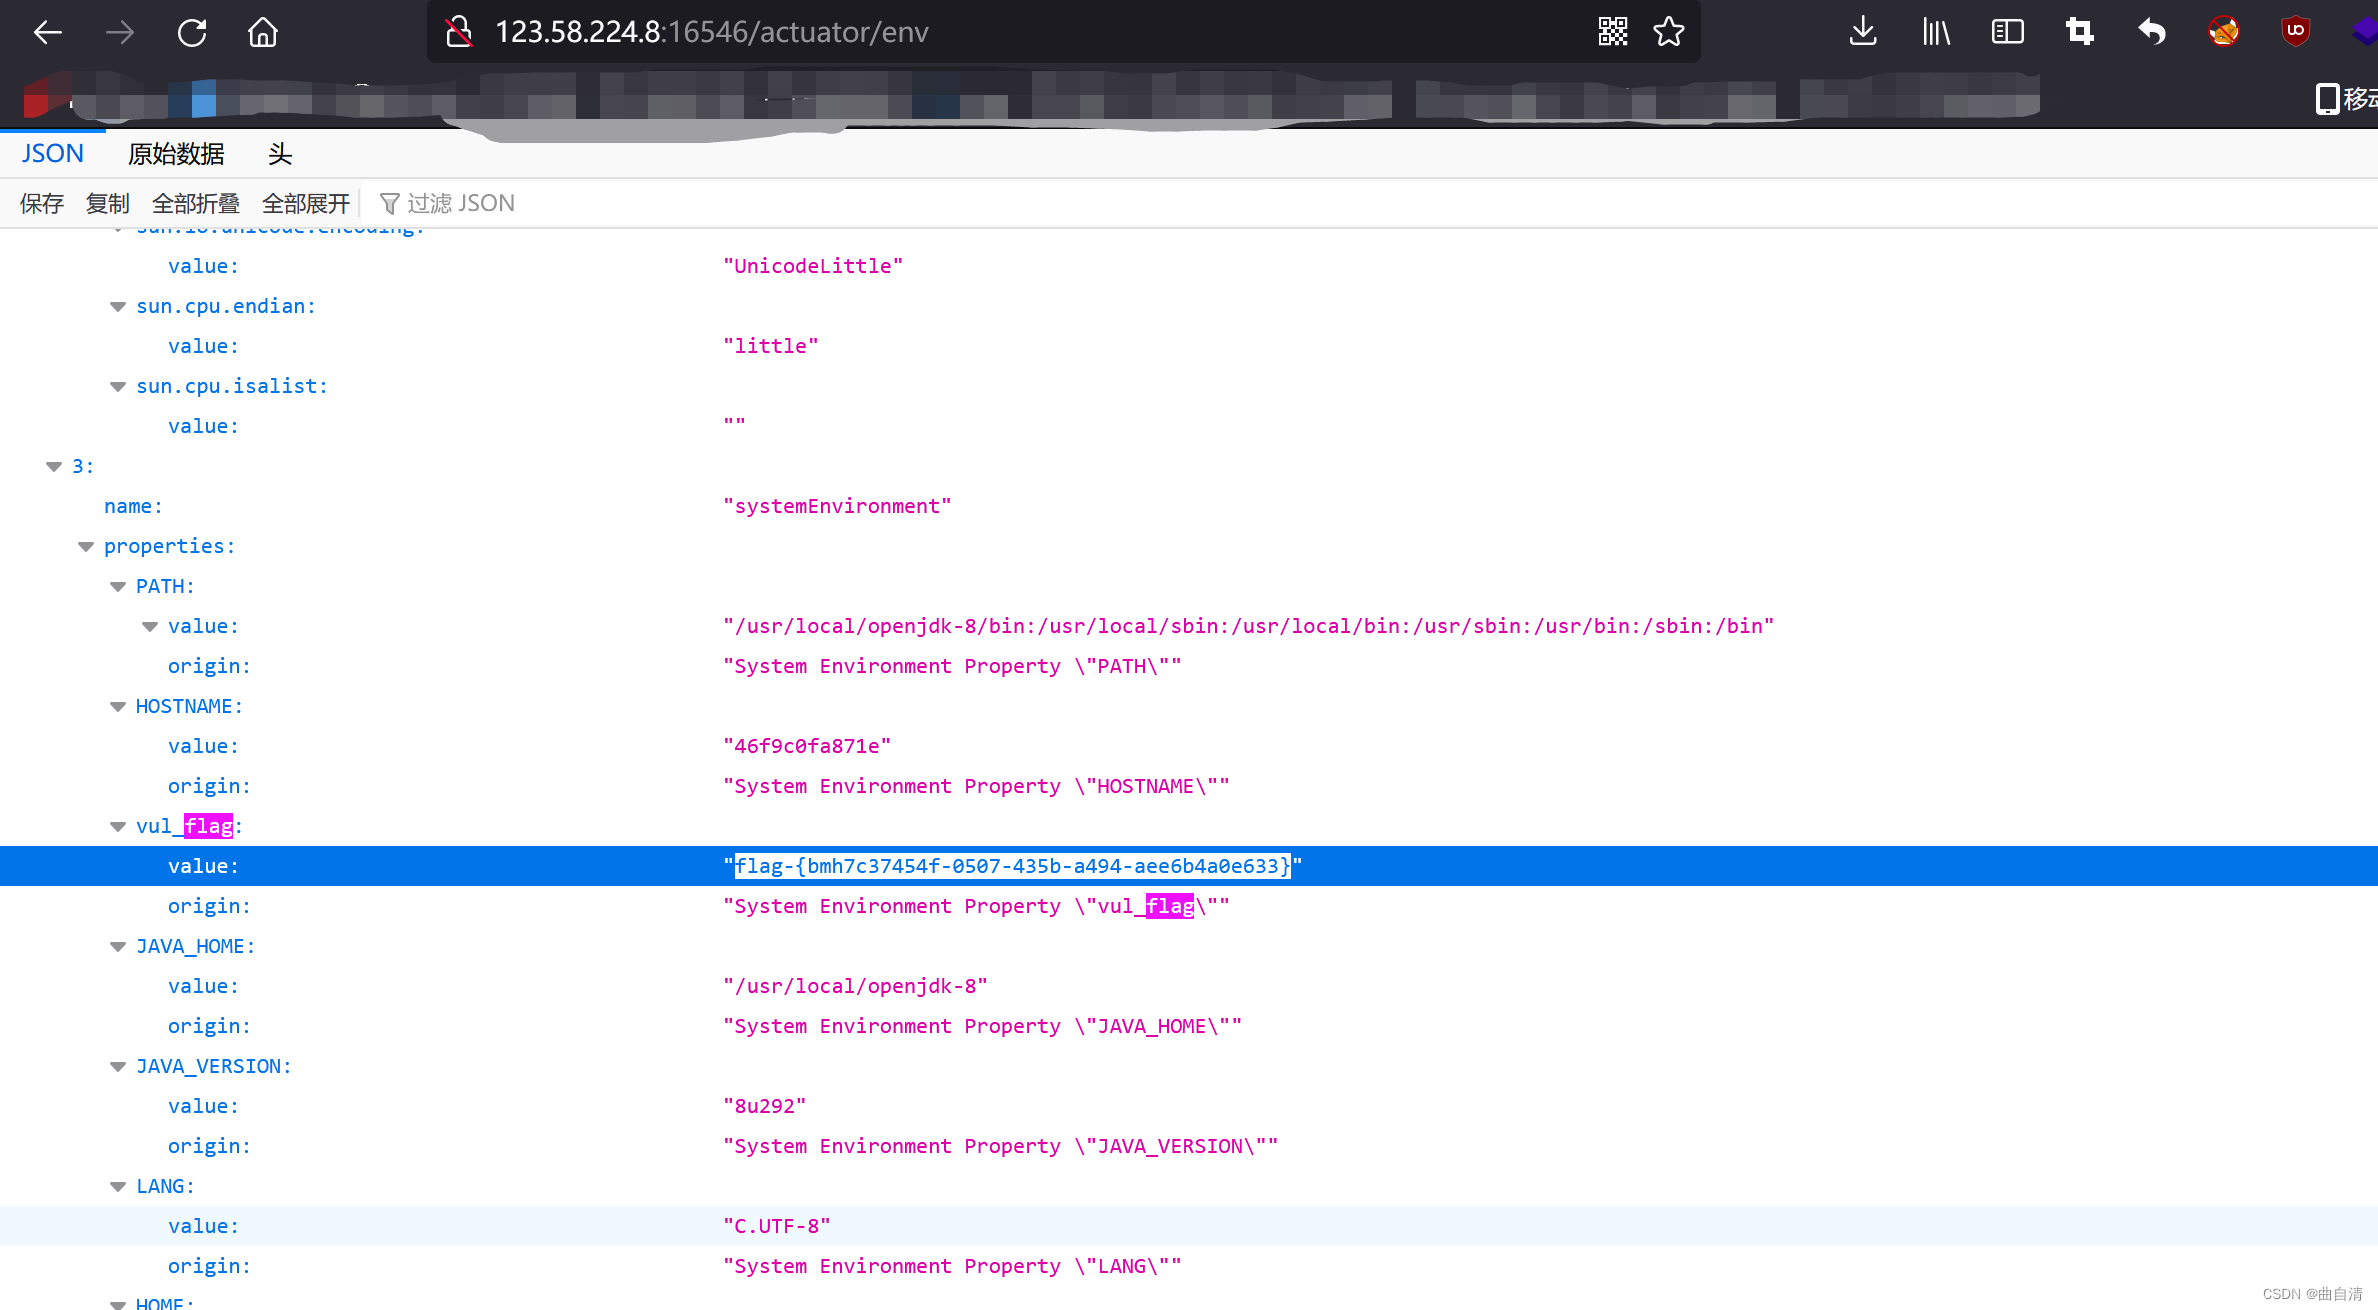
Task: Click the "little" endian value
Action: coord(771,346)
